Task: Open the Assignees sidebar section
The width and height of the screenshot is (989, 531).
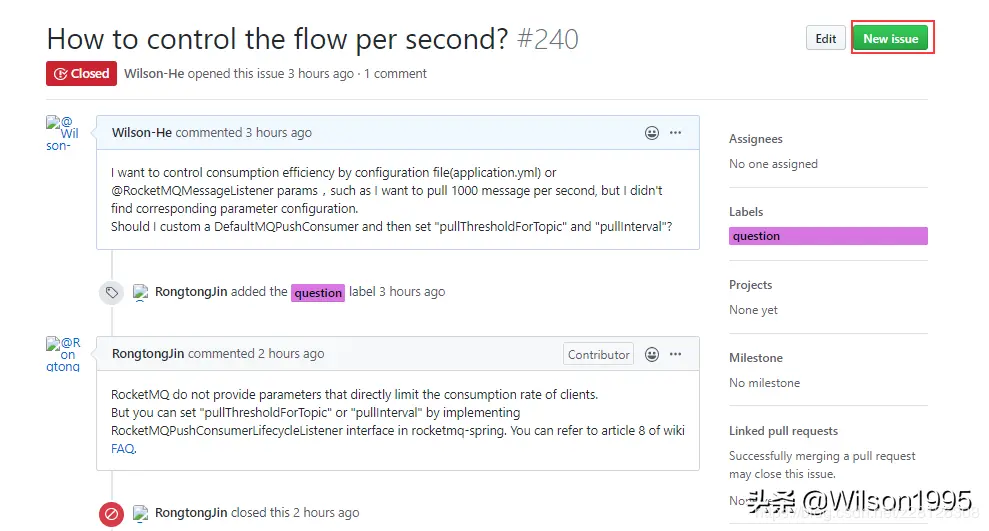Action: (x=756, y=139)
